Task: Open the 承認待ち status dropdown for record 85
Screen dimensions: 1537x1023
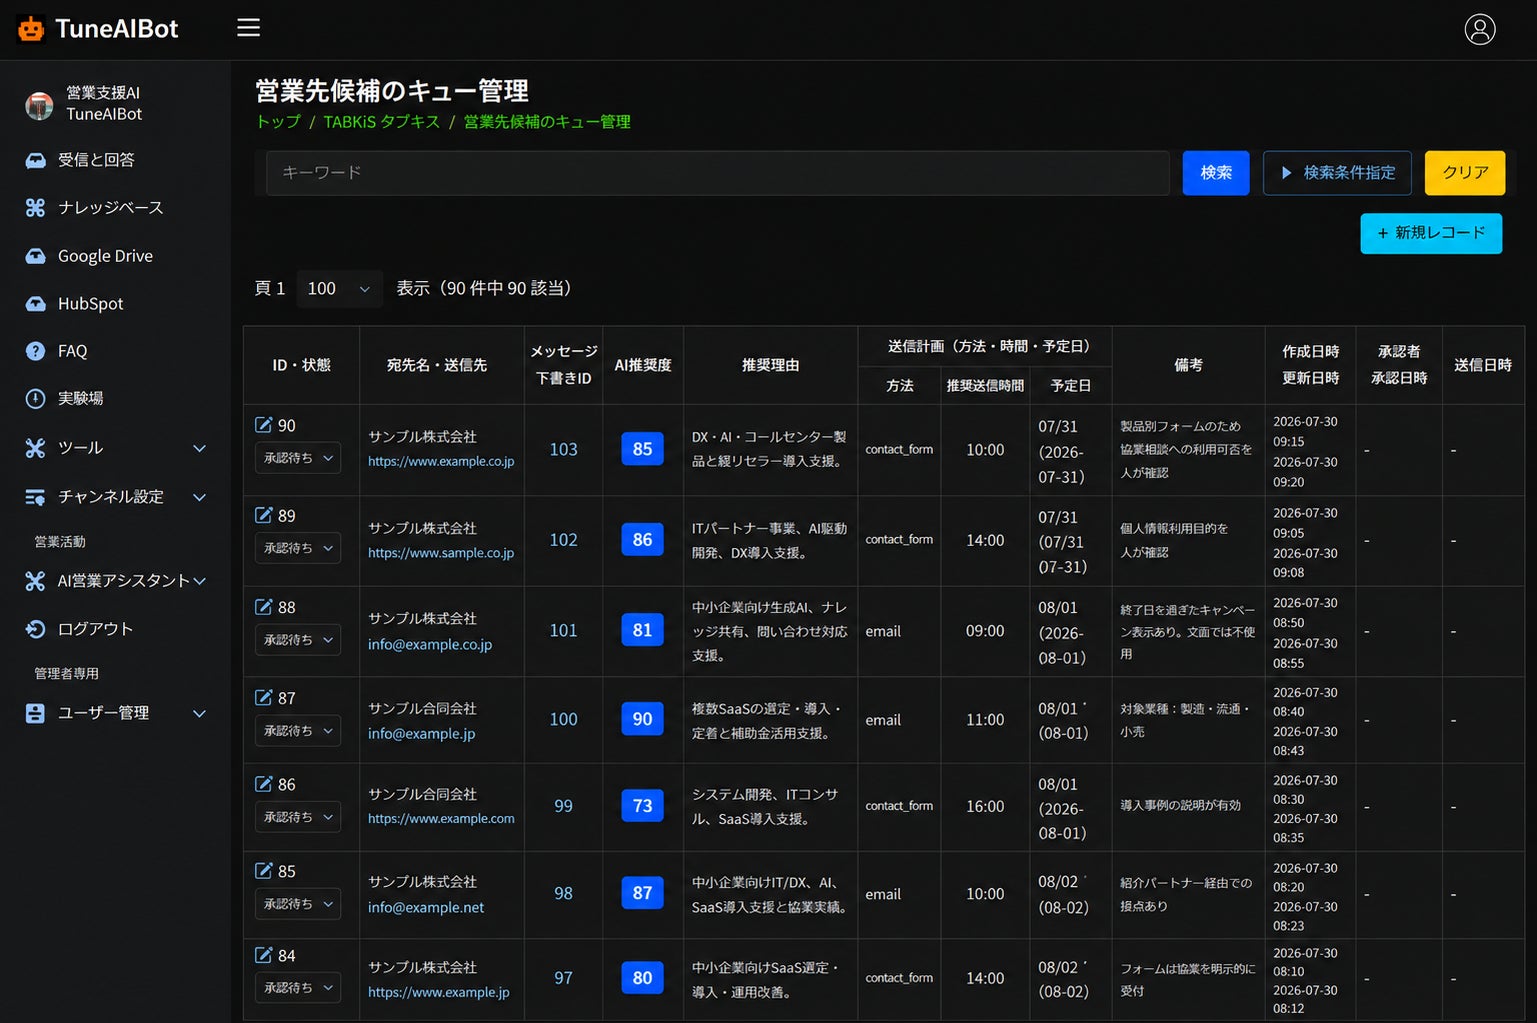Action: 298,903
